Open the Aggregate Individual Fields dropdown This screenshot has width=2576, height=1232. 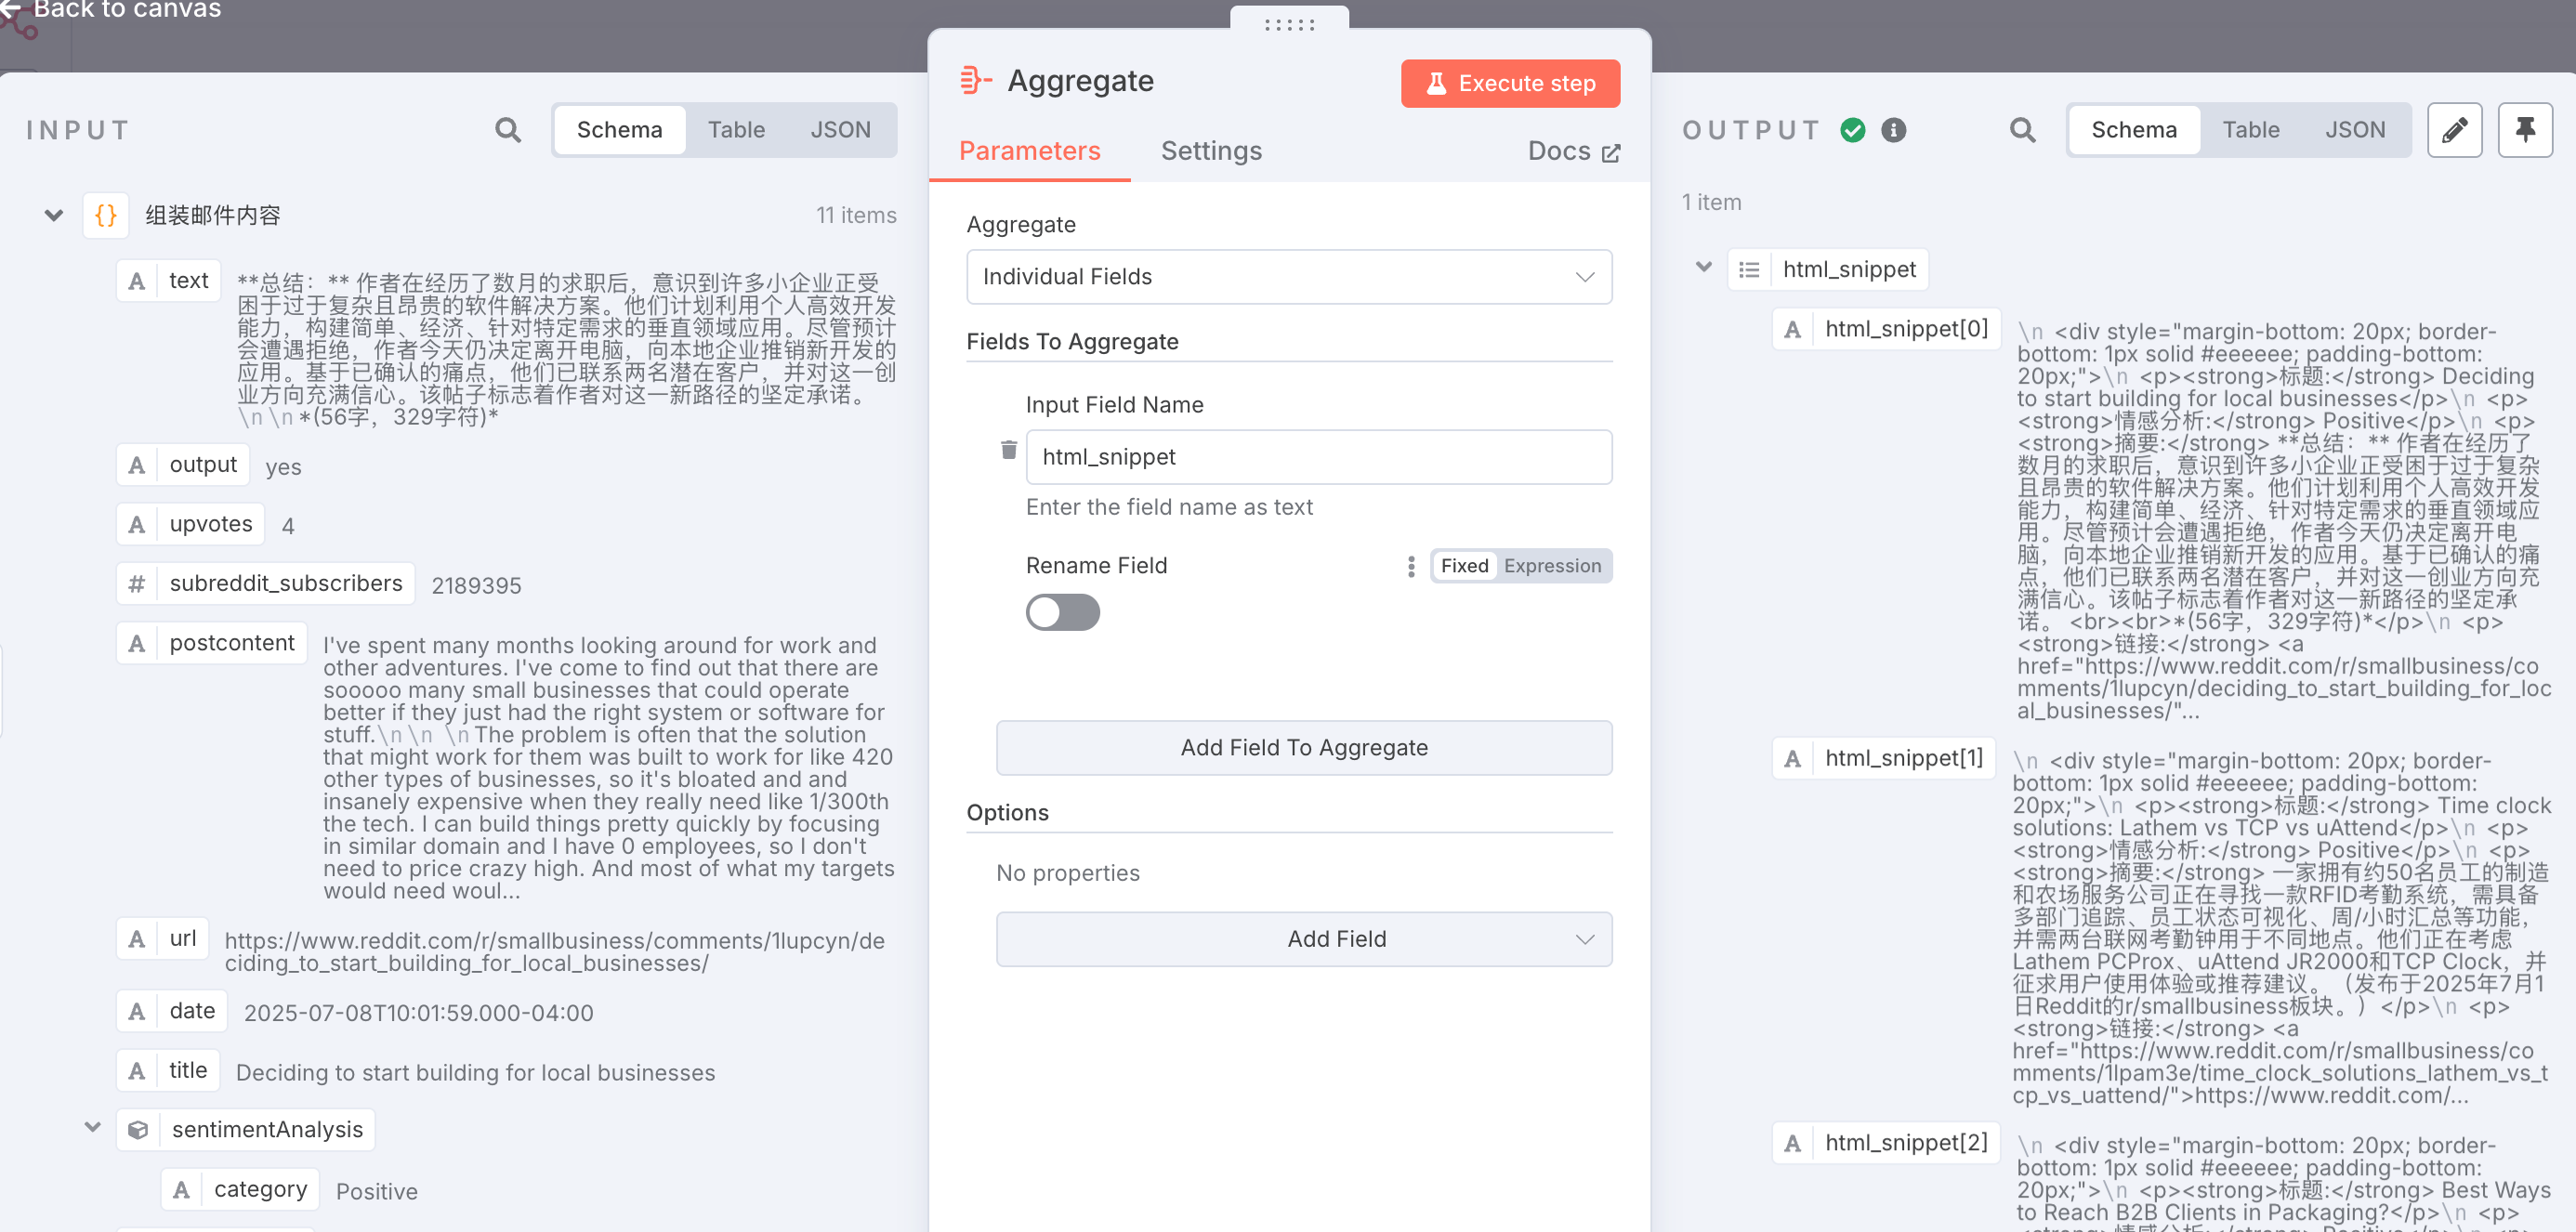click(x=1288, y=277)
